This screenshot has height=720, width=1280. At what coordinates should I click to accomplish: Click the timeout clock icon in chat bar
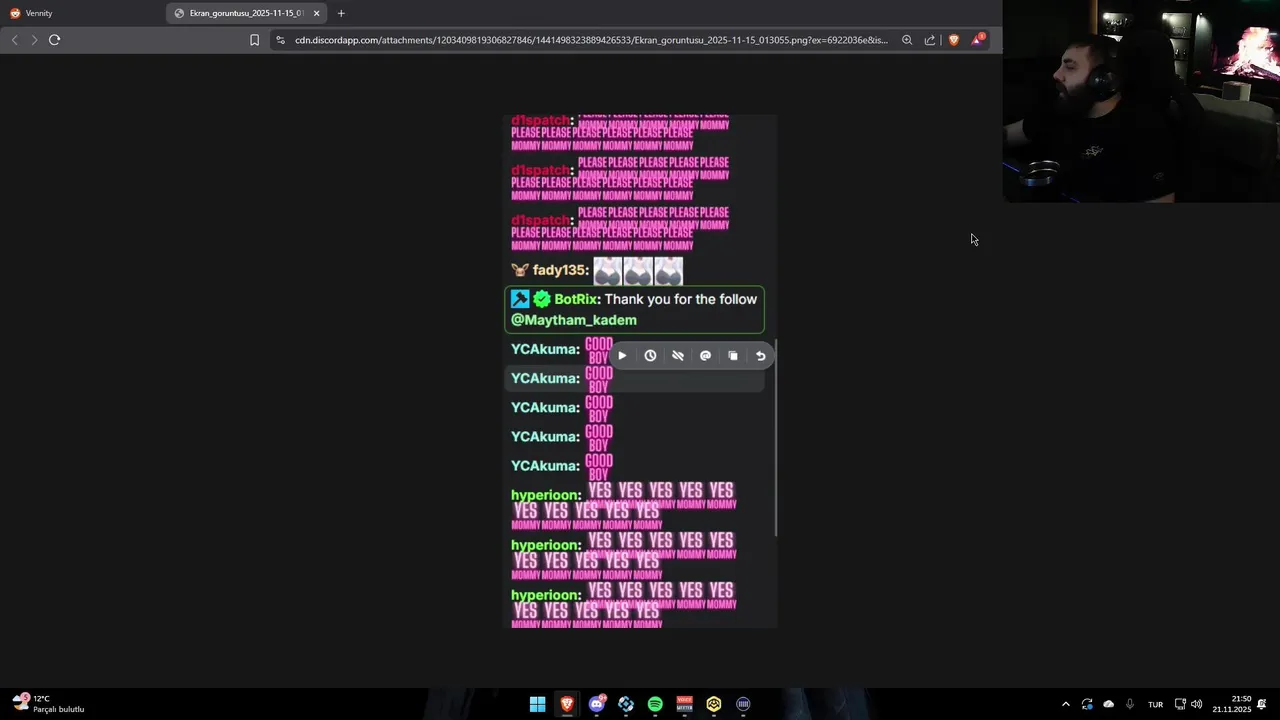click(650, 356)
